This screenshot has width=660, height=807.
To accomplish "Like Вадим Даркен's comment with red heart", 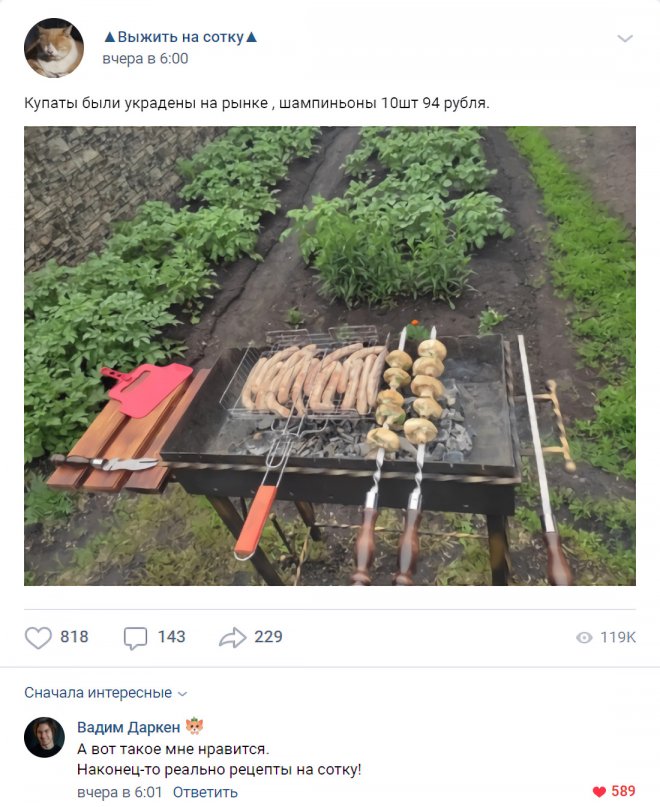I will (x=599, y=792).
